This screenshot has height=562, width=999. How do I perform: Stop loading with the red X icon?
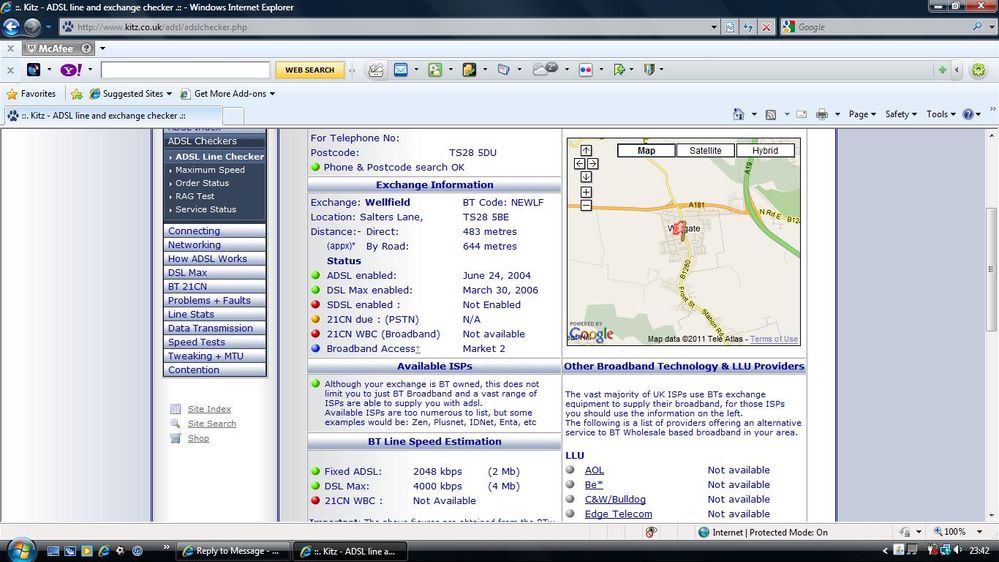(x=766, y=27)
